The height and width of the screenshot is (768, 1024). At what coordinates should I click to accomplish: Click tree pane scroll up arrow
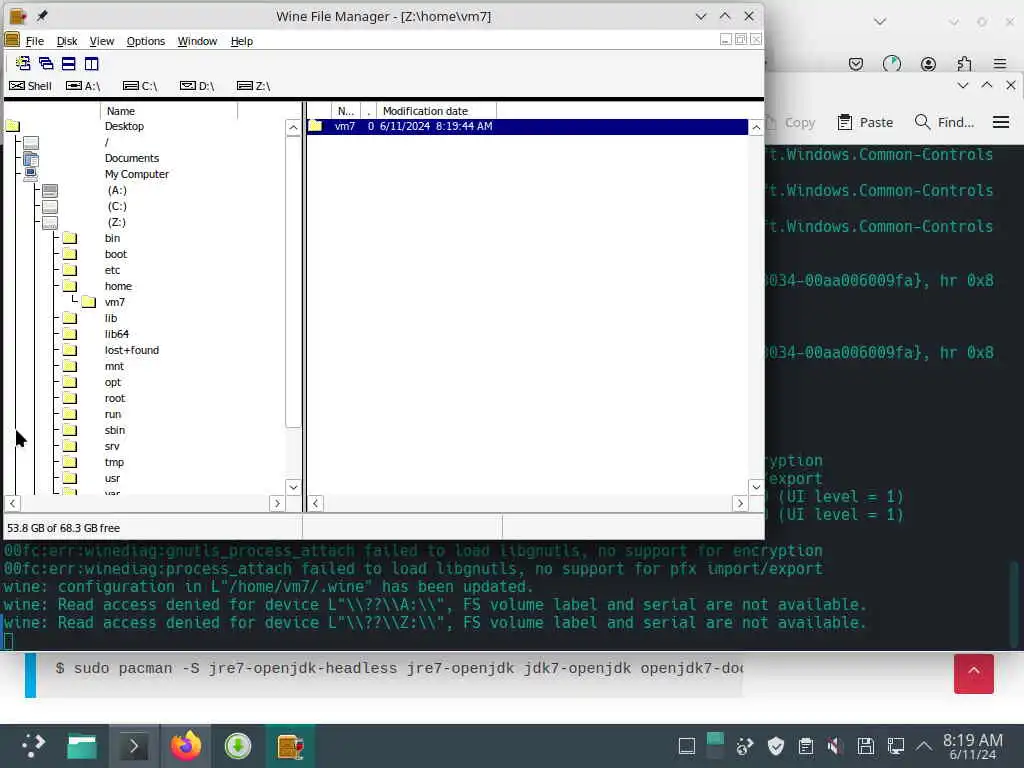click(x=293, y=127)
